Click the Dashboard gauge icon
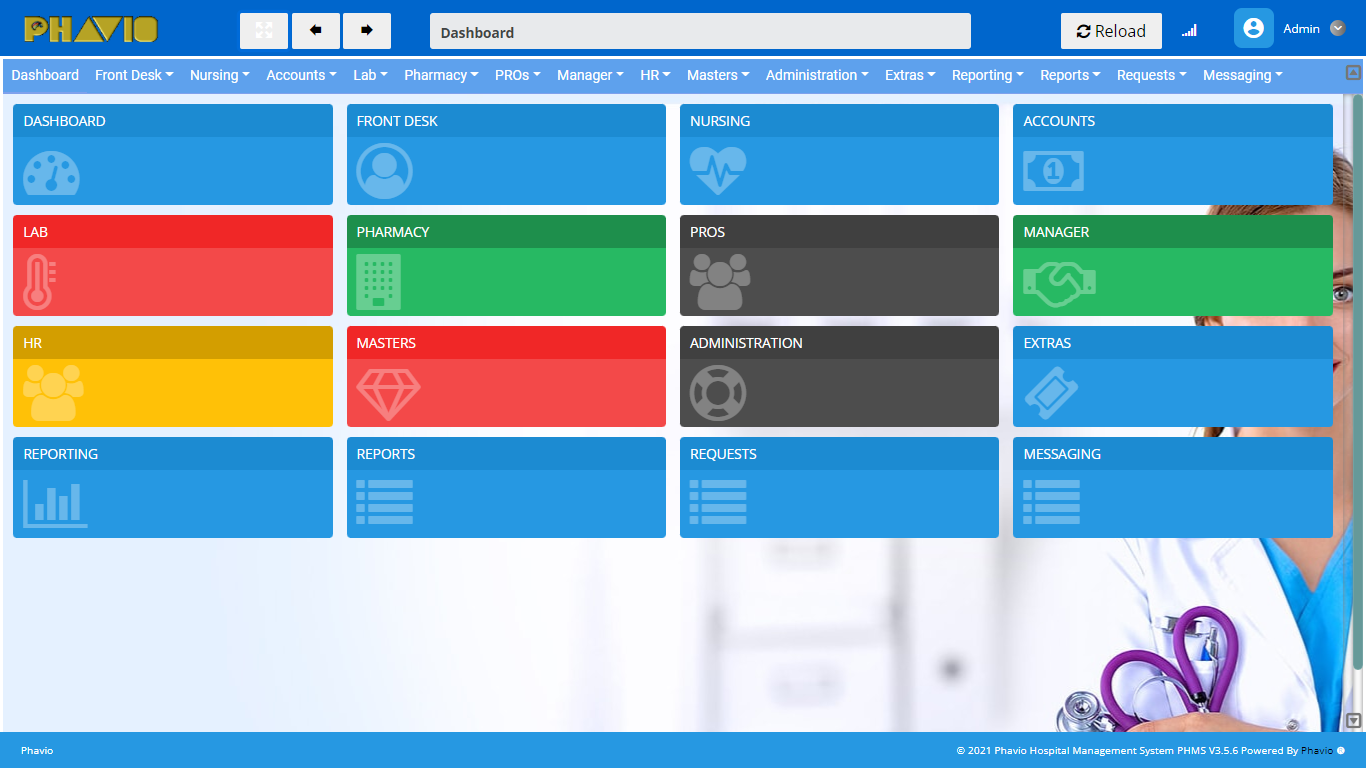This screenshot has width=1366, height=768. (x=51, y=172)
